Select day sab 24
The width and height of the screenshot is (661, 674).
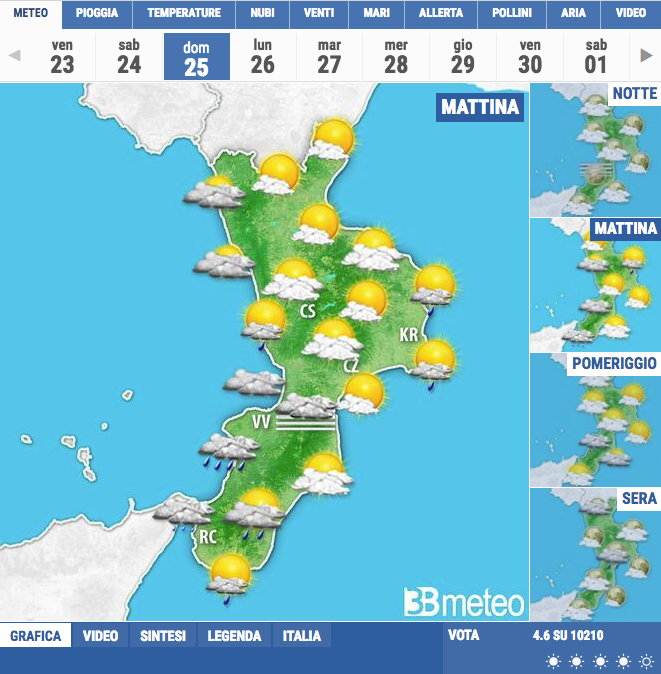tap(129, 57)
